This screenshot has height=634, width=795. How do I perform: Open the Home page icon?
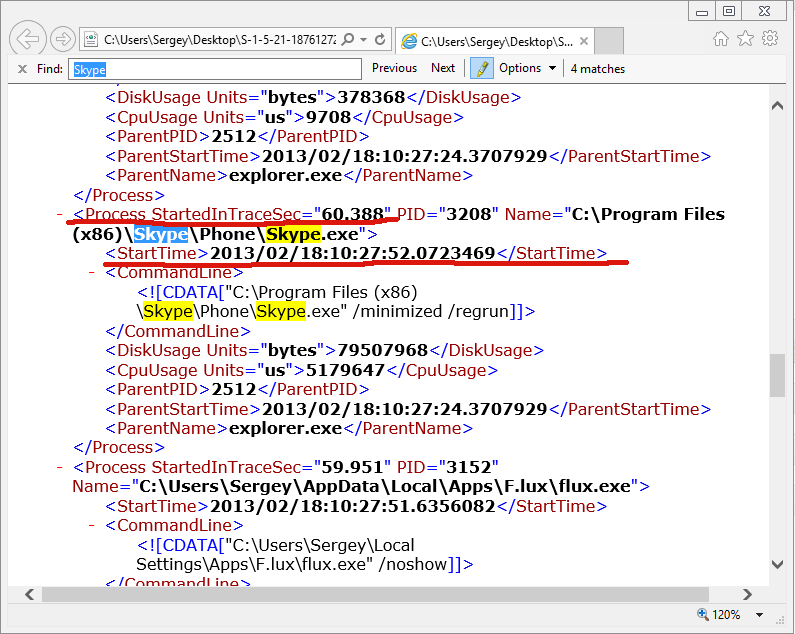(720, 39)
